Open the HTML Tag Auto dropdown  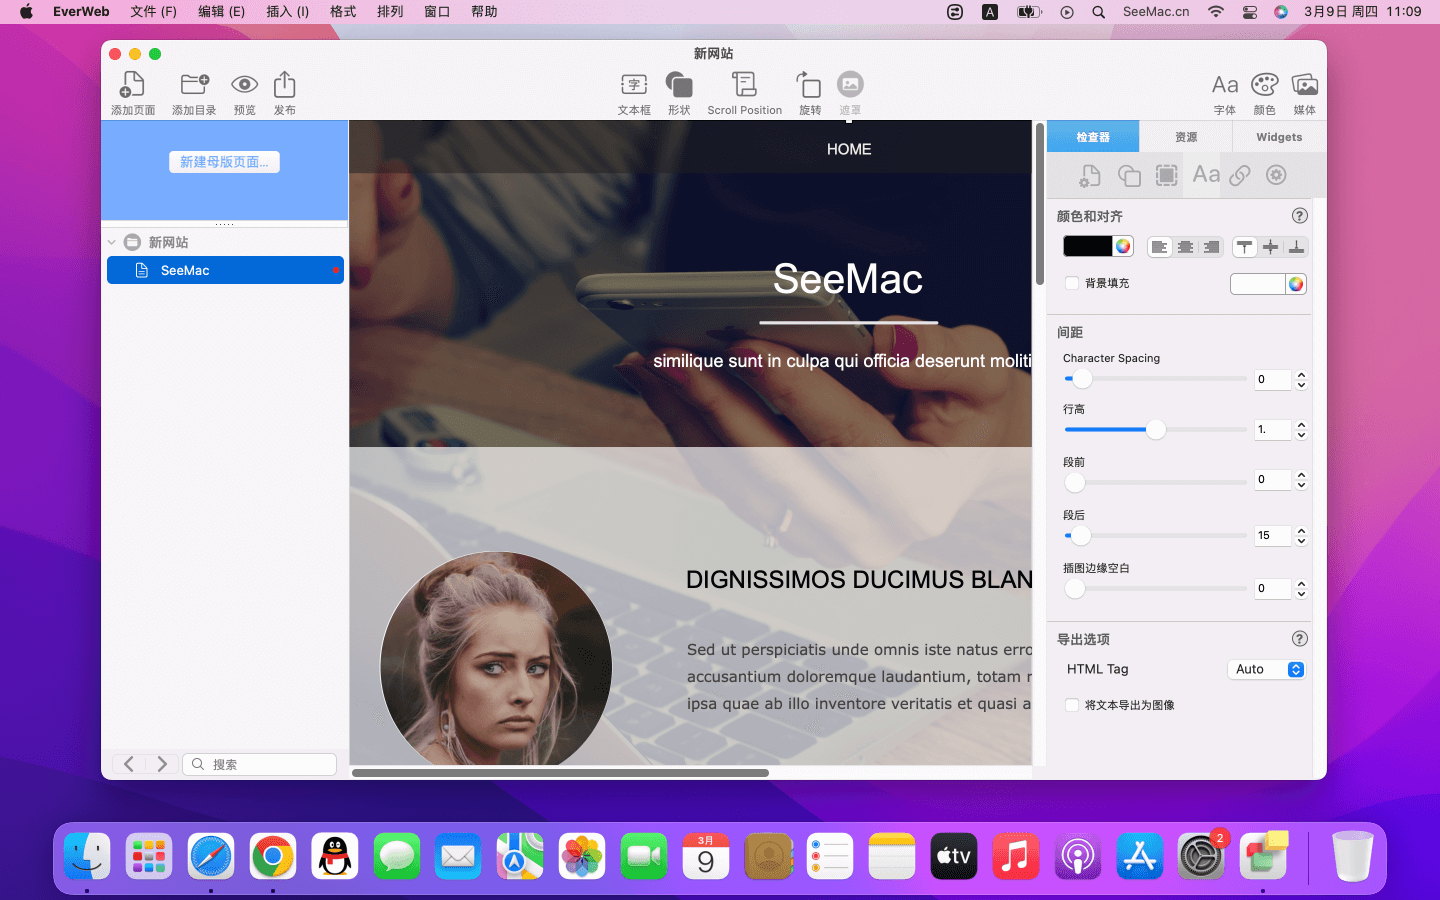pos(1266,670)
